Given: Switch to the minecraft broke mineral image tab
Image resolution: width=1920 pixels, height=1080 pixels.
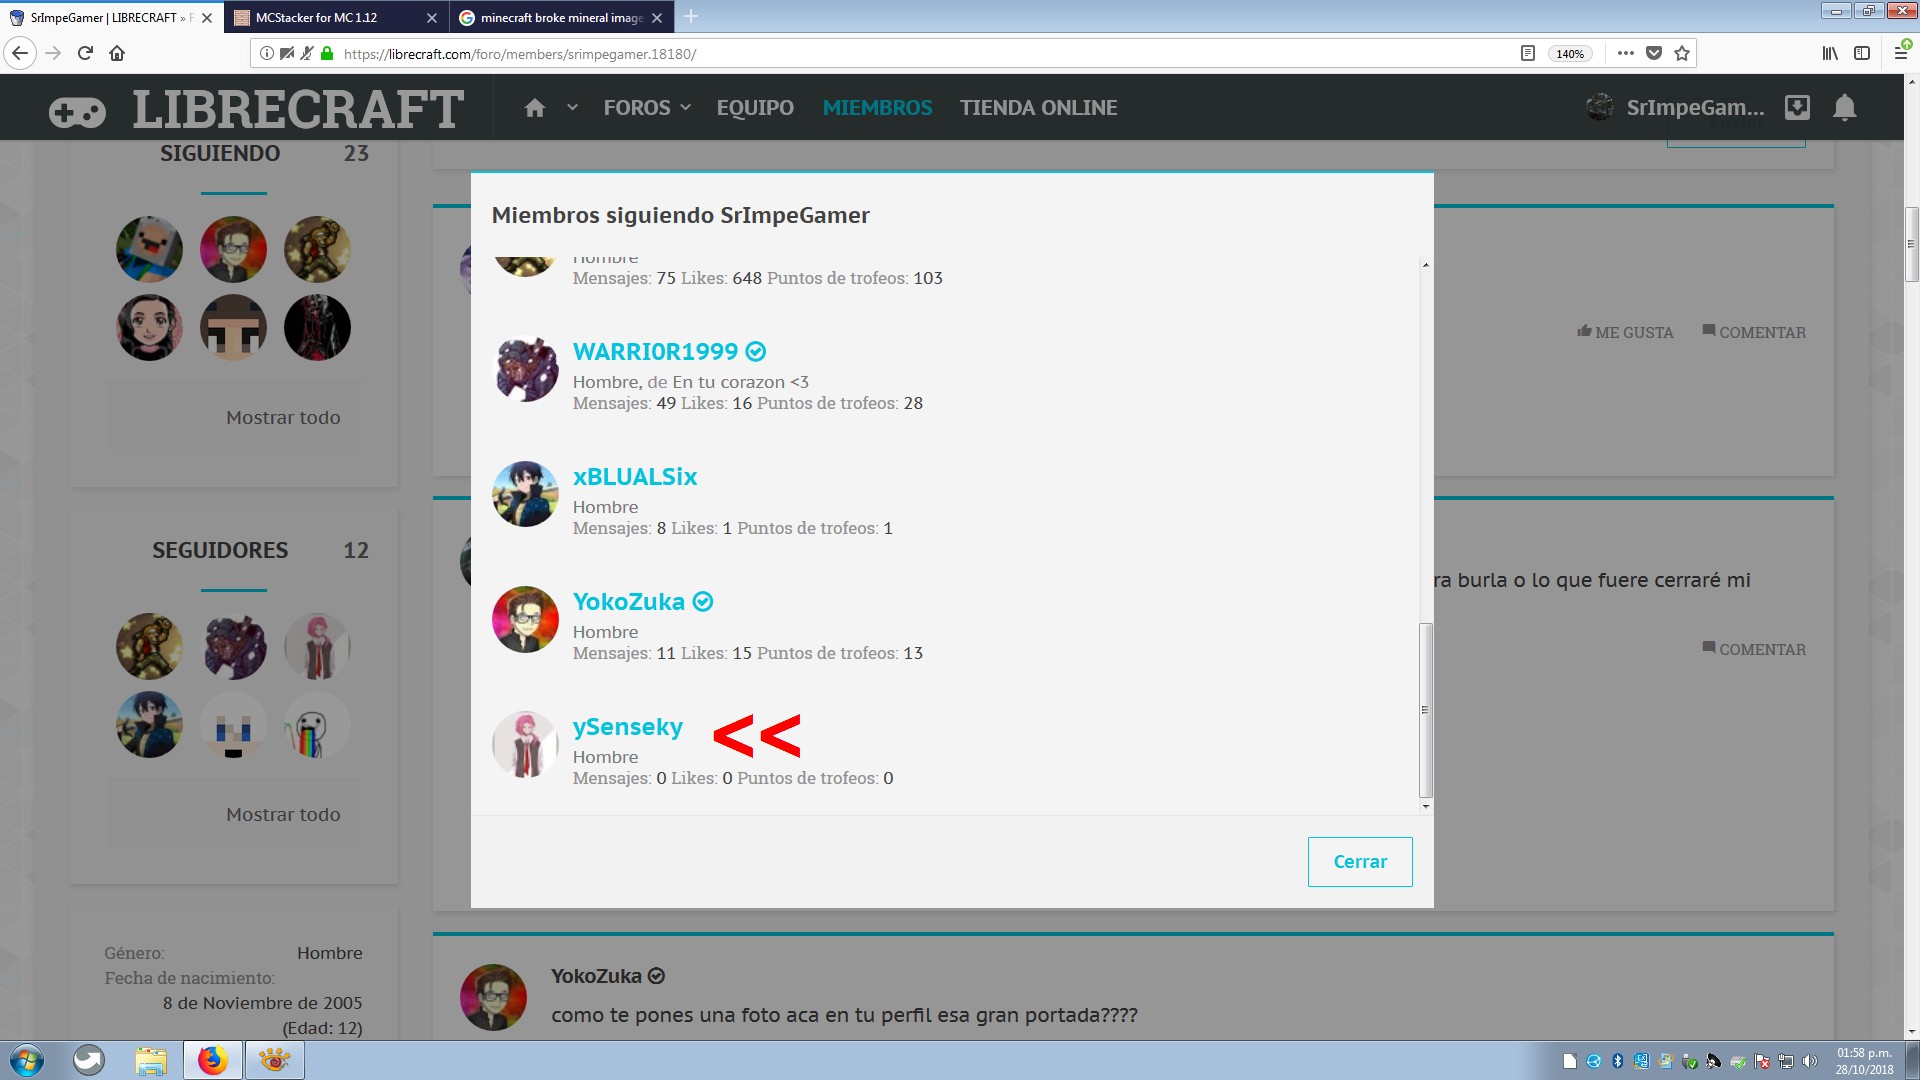Looking at the screenshot, I should click(560, 17).
